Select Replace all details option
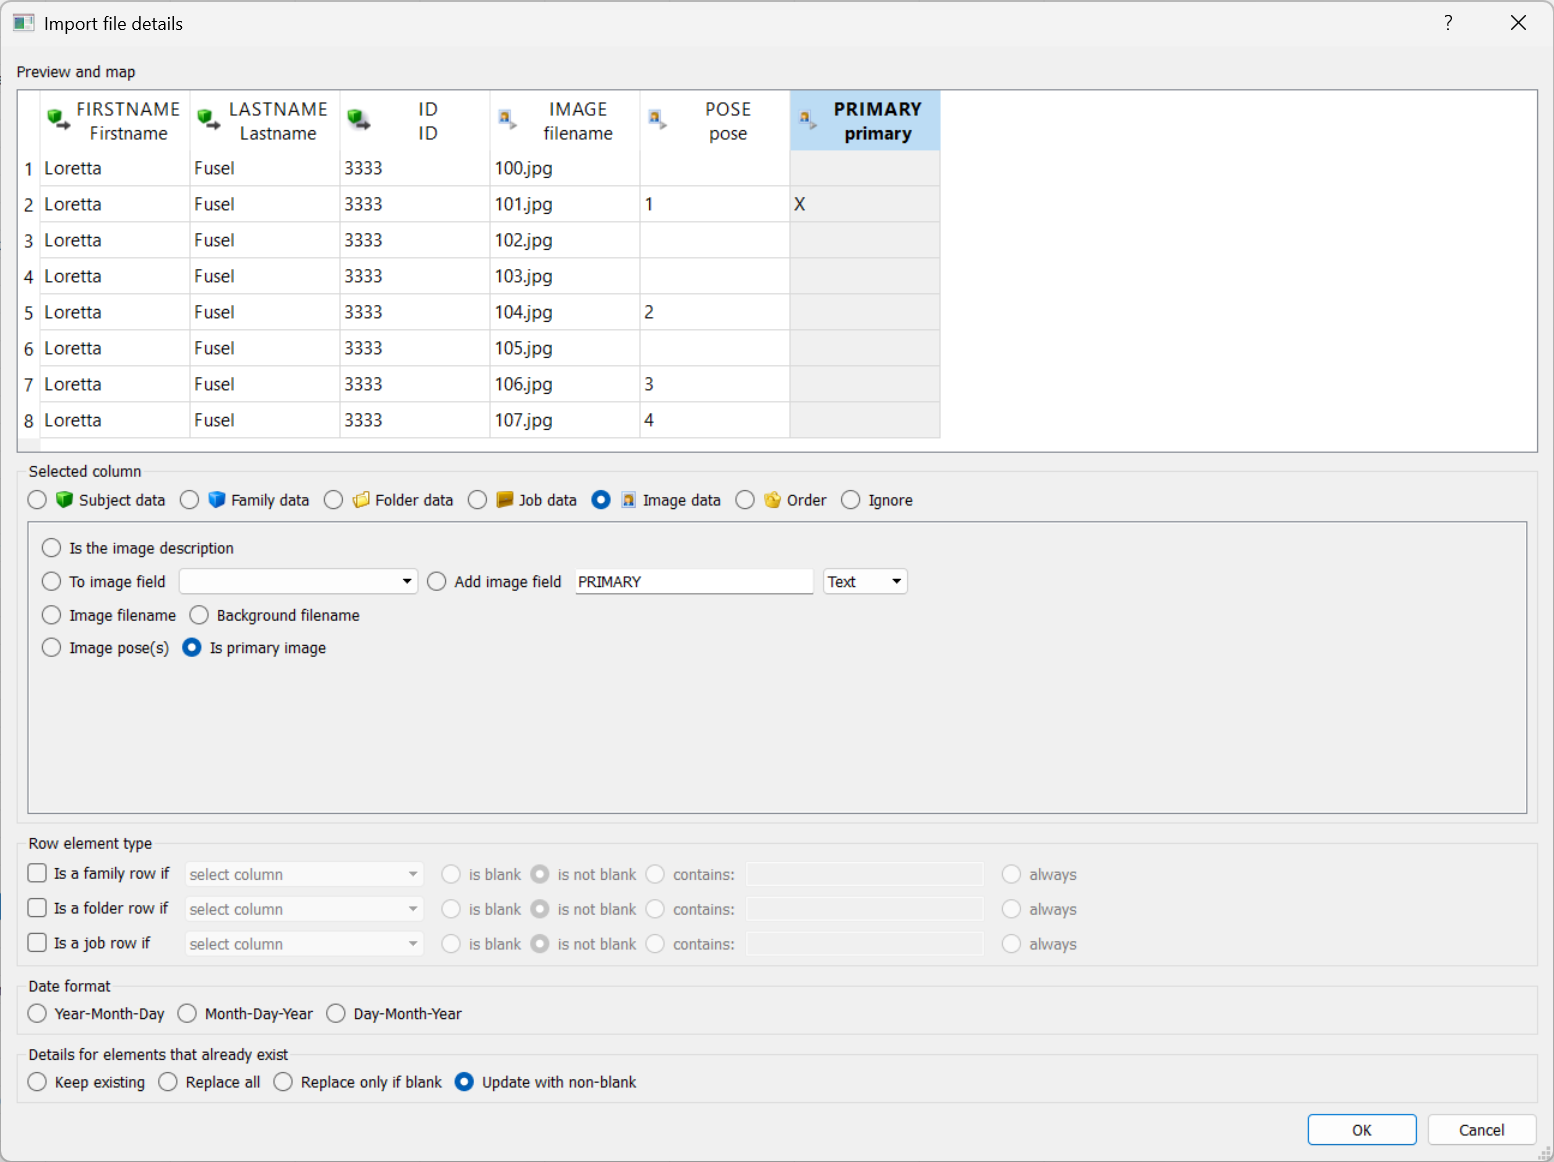Image resolution: width=1554 pixels, height=1162 pixels. pos(168,1082)
